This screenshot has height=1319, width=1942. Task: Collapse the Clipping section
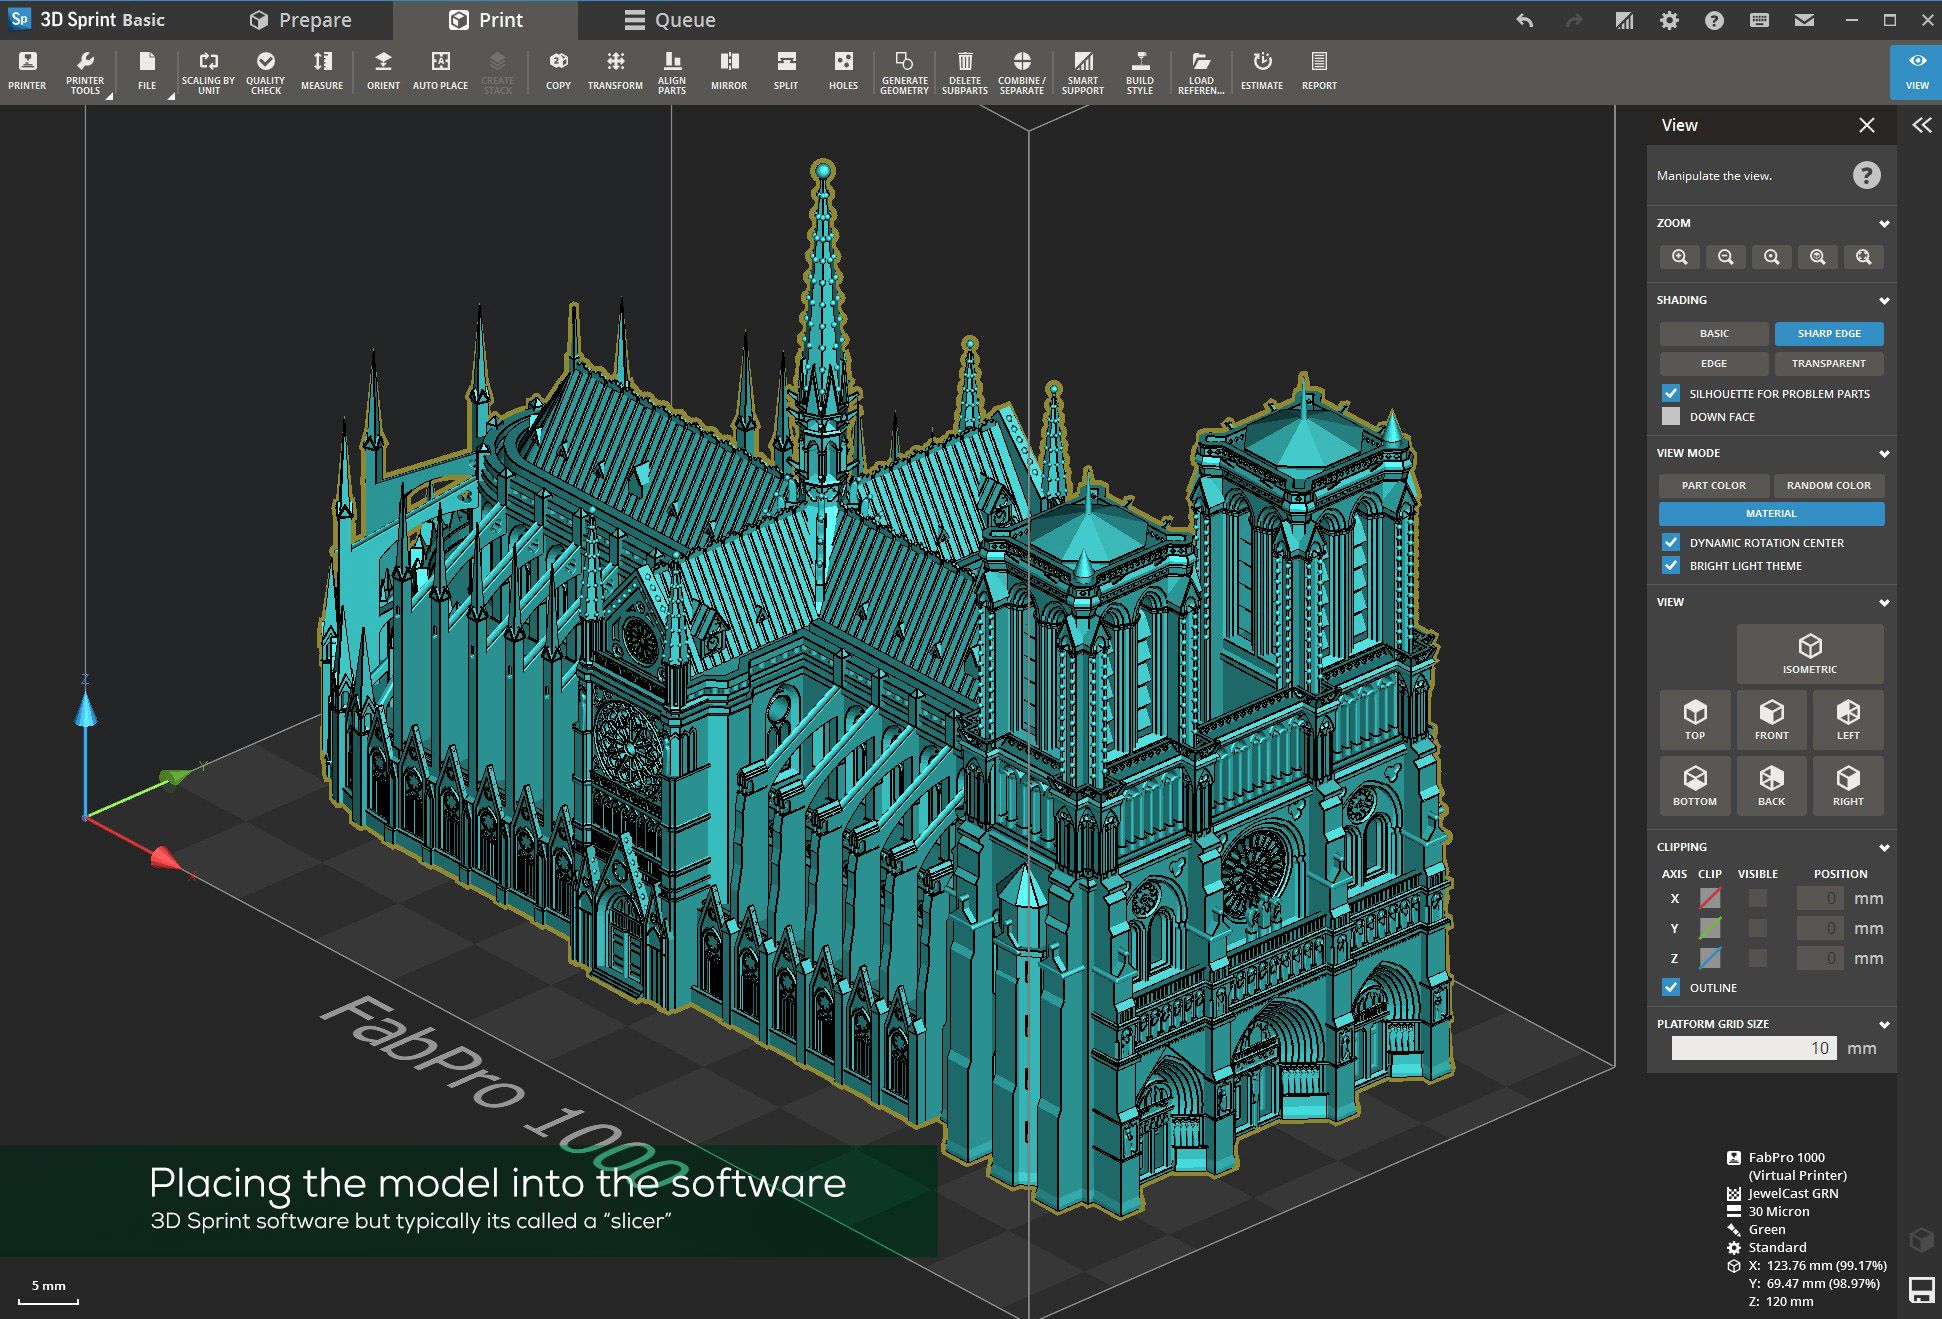coord(1884,847)
